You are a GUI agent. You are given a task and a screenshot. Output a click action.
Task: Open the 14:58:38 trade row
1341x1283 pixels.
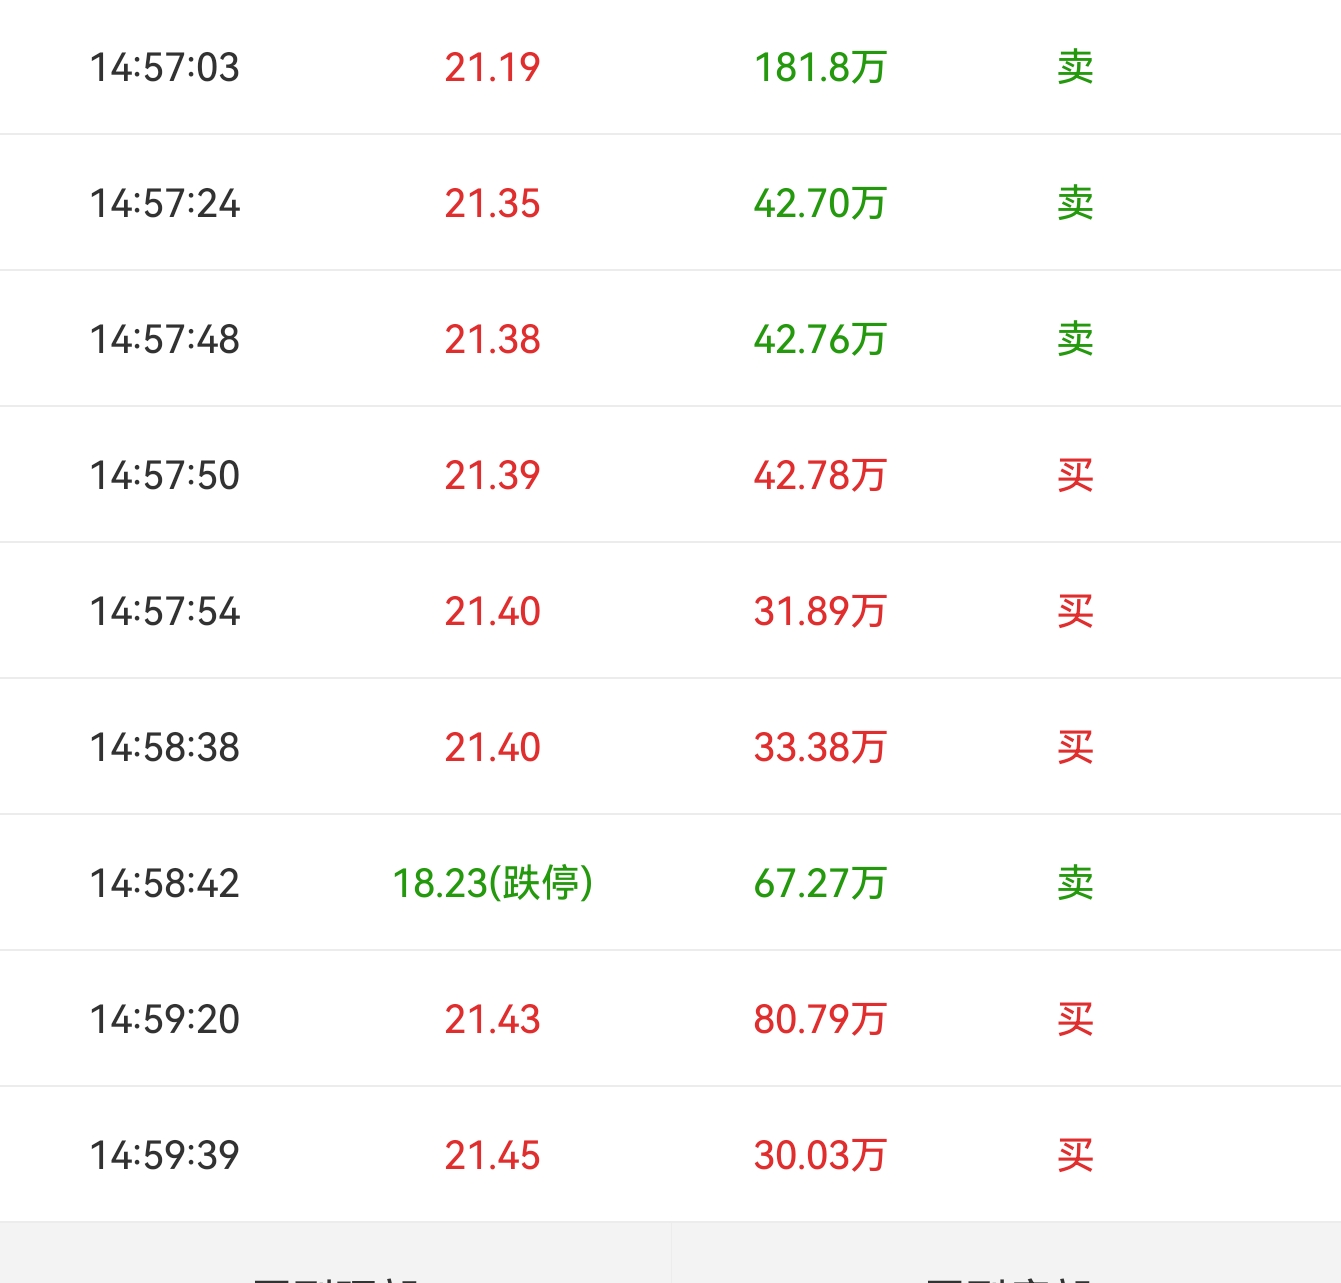click(670, 747)
